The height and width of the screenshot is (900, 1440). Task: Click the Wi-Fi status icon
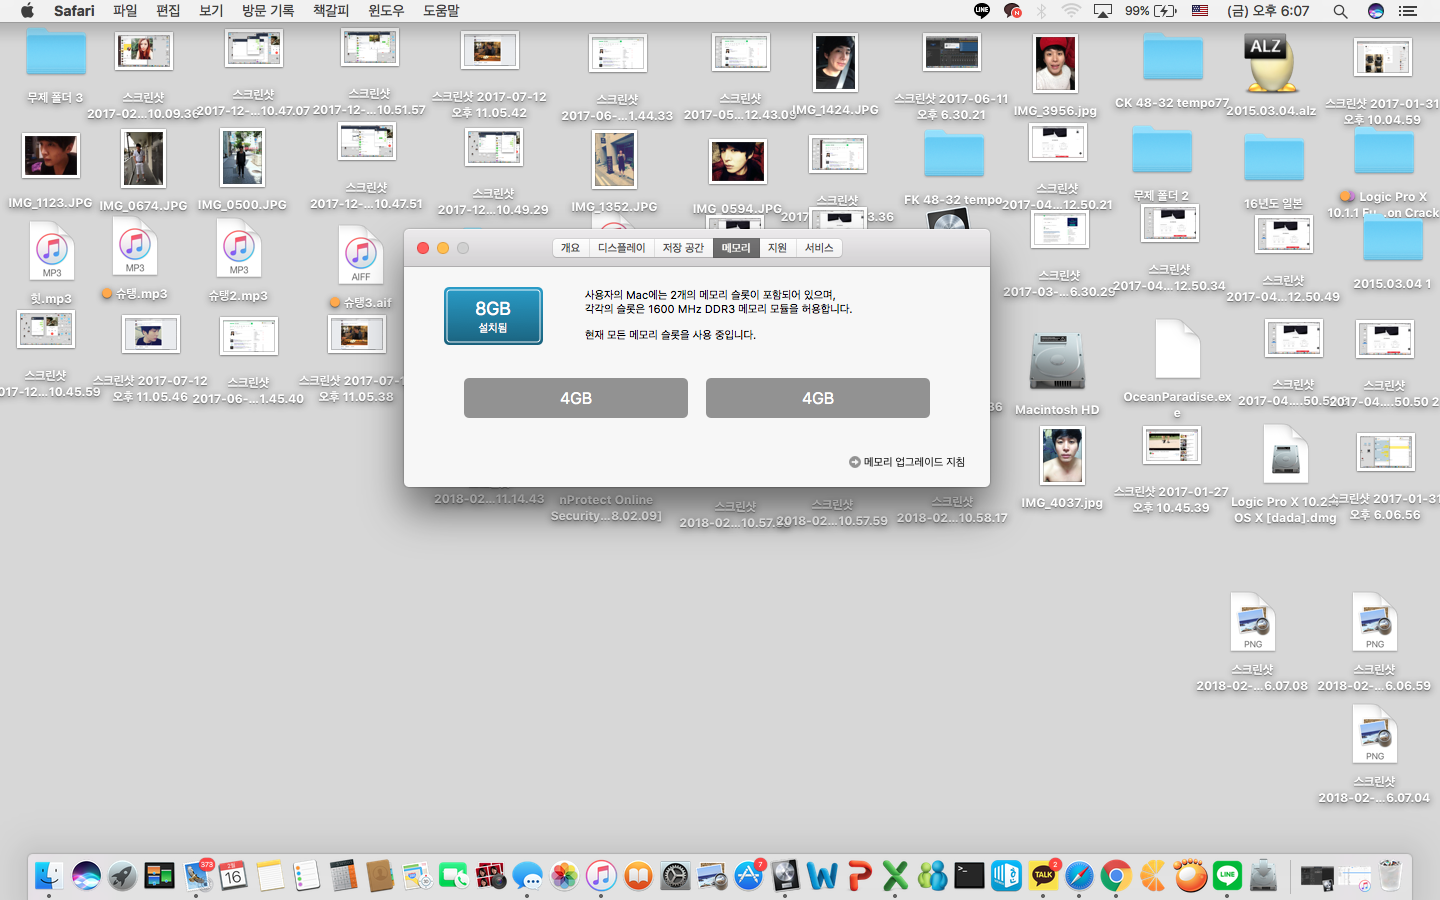point(1071,11)
